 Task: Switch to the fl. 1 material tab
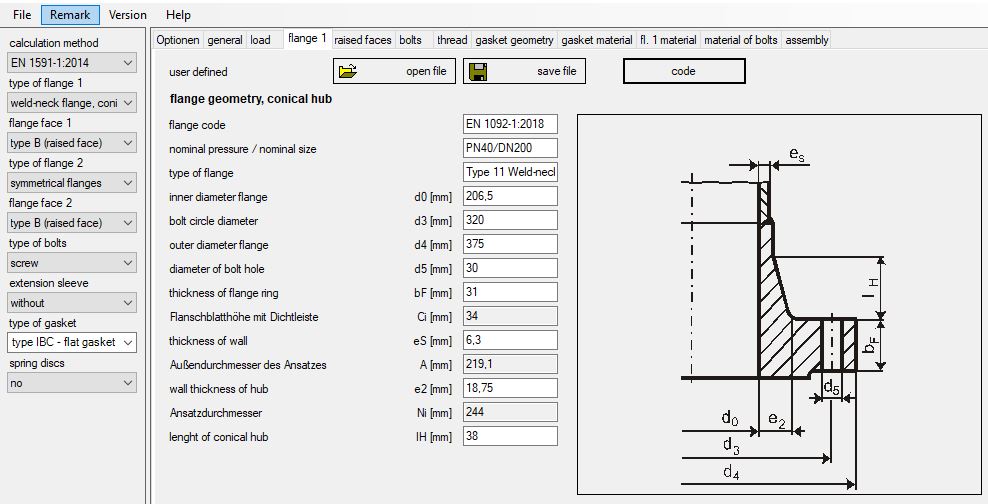click(668, 40)
